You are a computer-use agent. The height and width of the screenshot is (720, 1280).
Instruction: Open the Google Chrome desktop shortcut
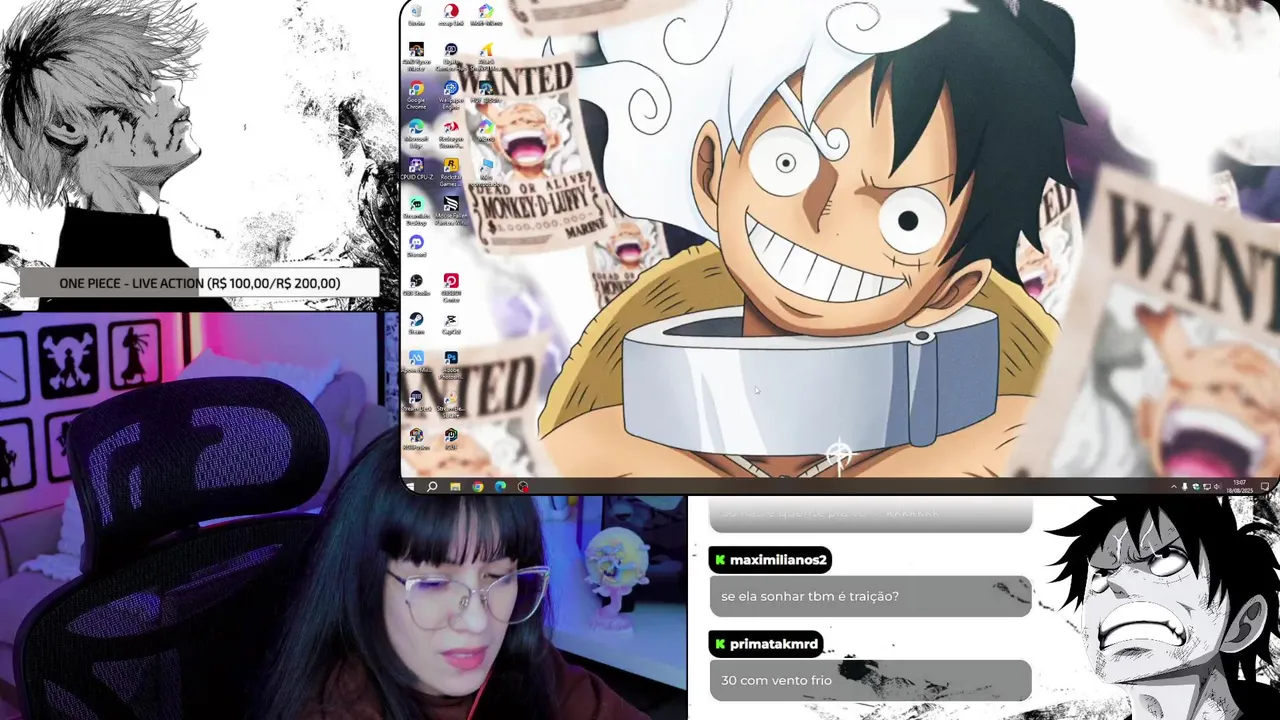click(416, 94)
